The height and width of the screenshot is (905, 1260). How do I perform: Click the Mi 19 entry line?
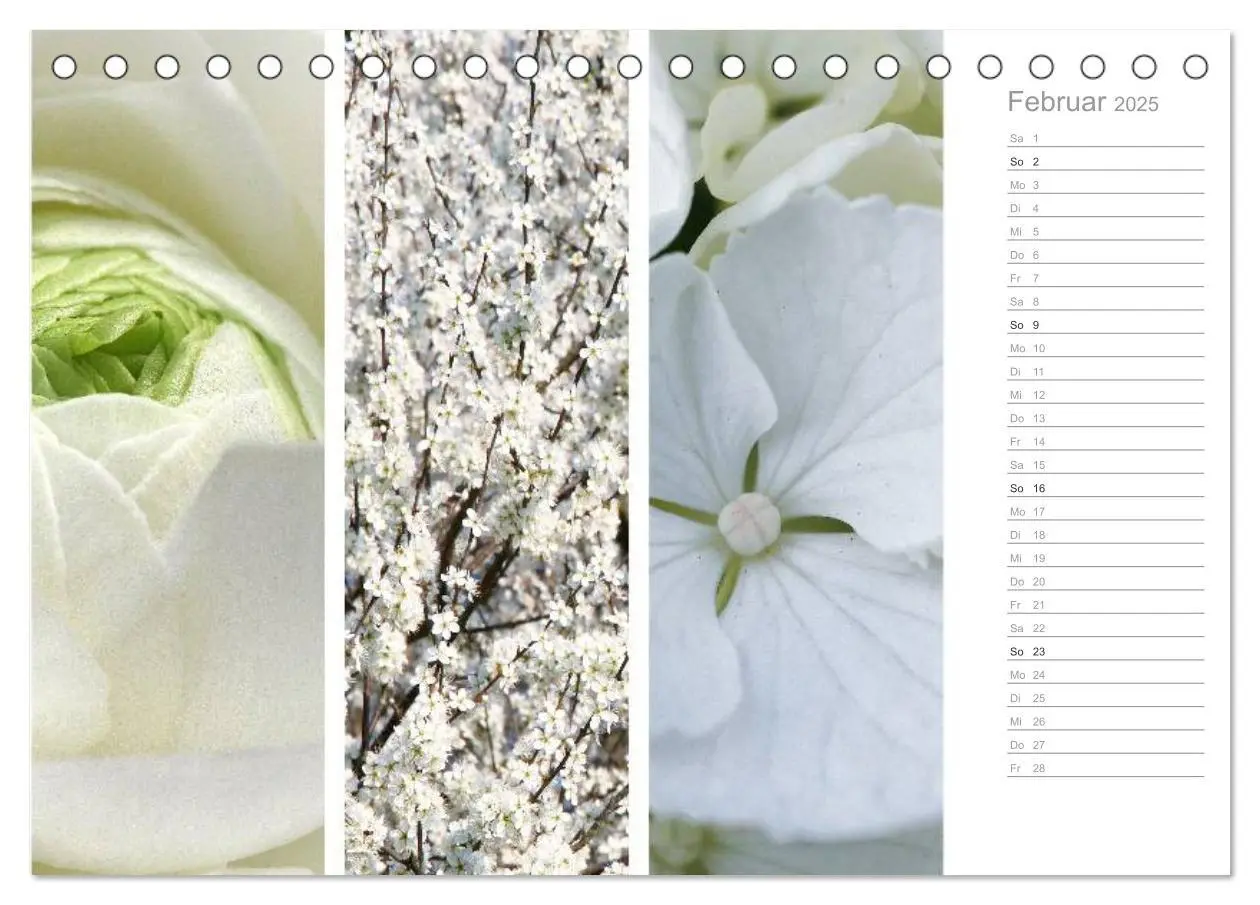click(1105, 558)
